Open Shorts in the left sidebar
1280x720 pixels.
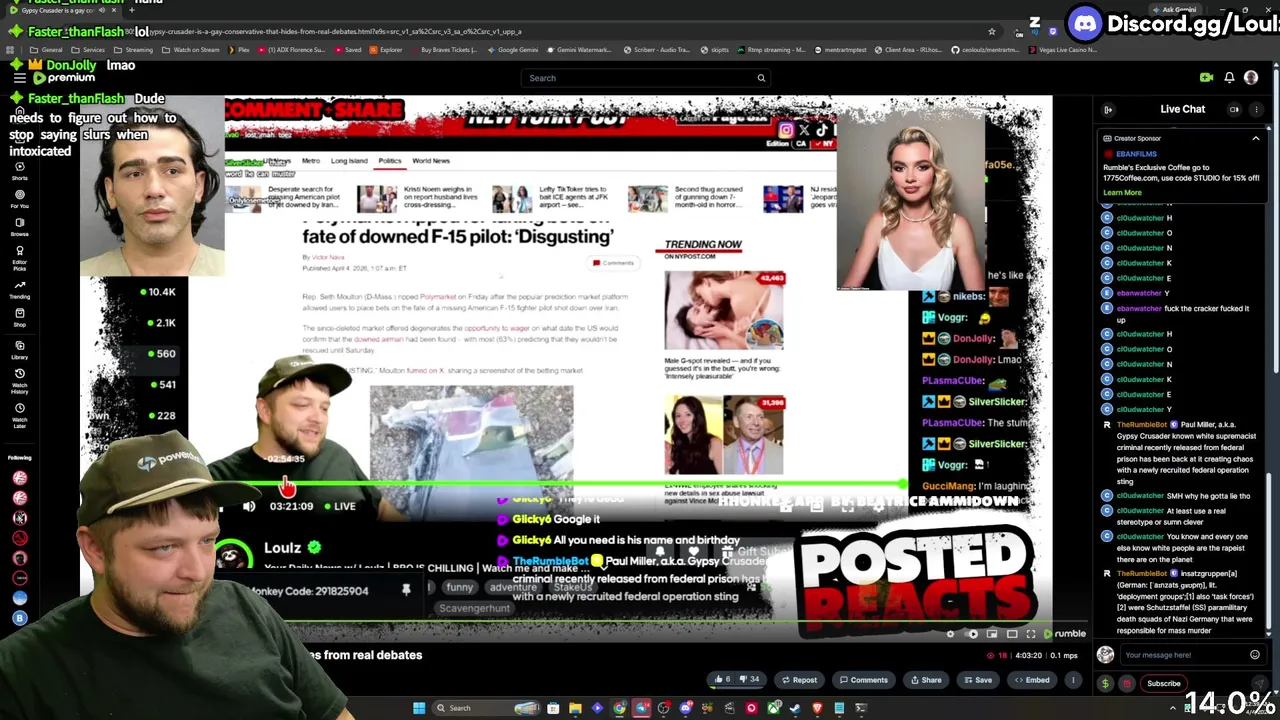[x=19, y=171]
